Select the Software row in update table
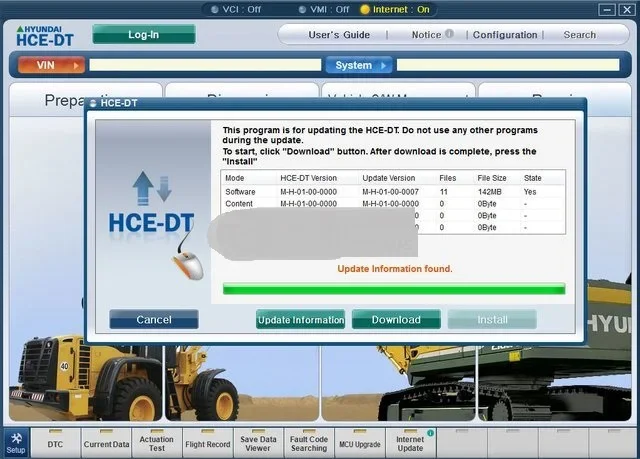Screen dimensions: 640x459 [393, 192]
